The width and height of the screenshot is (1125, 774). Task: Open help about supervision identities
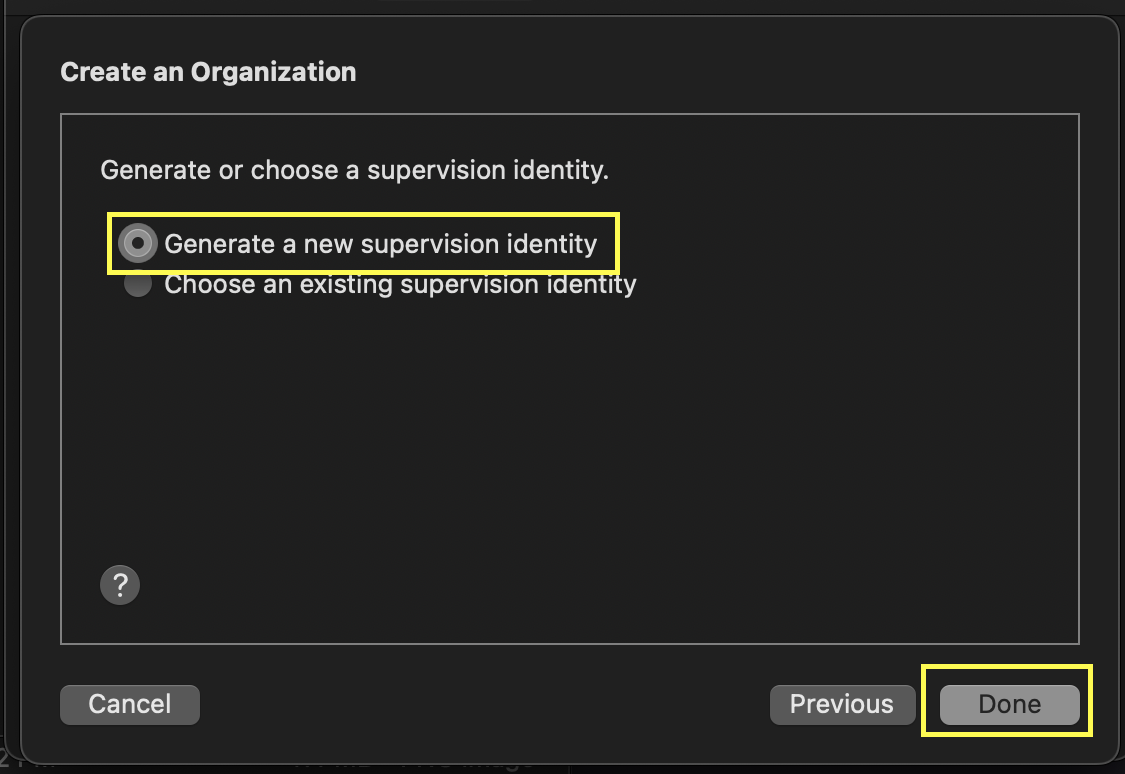click(119, 585)
